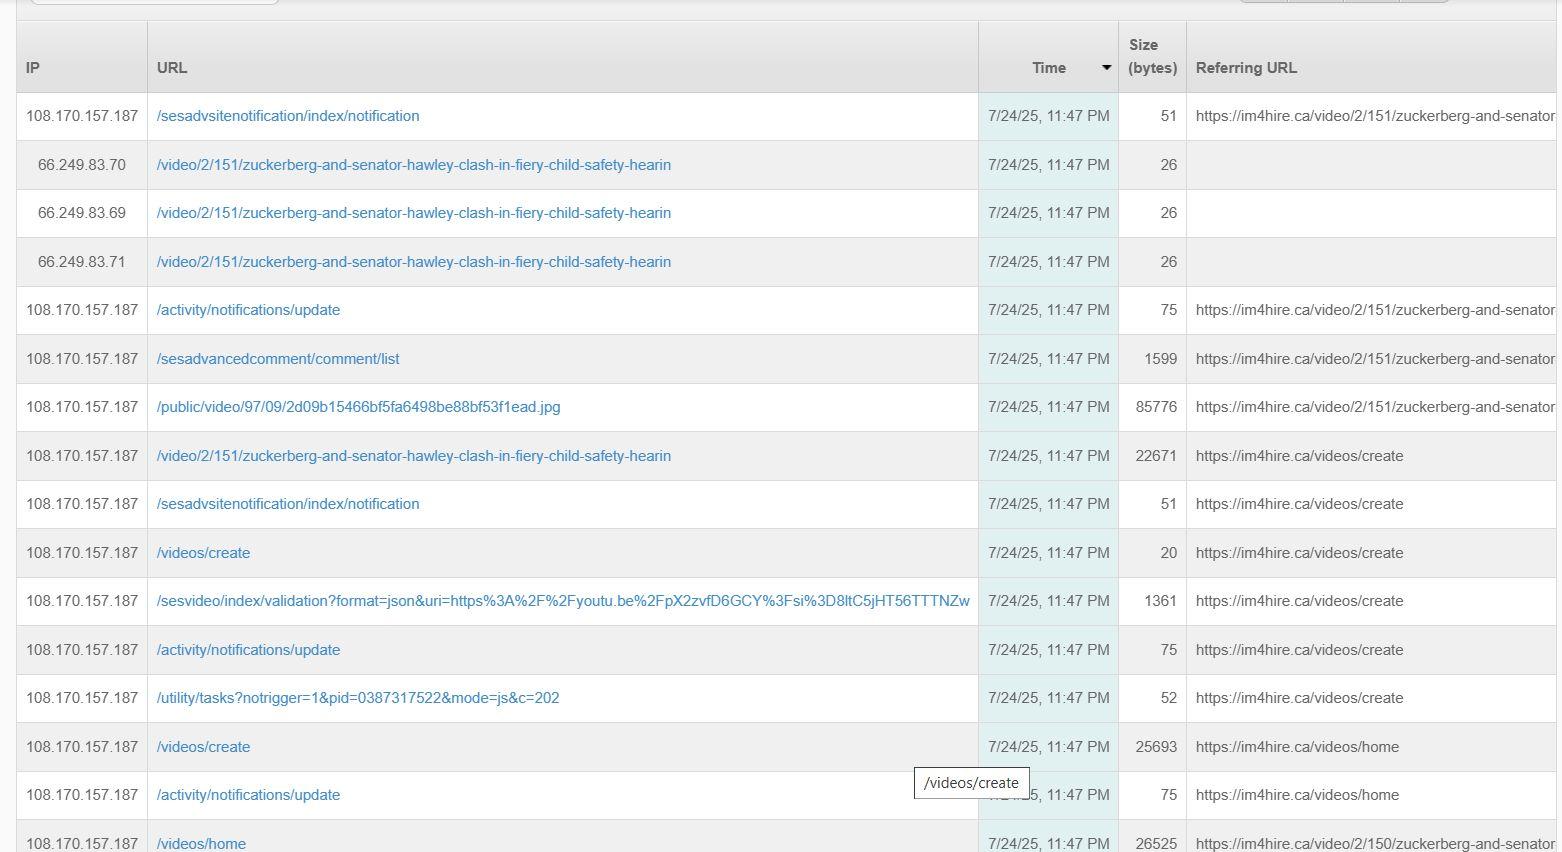
Task: Open the /public/video jpg file link
Action: pyautogui.click(x=358, y=407)
